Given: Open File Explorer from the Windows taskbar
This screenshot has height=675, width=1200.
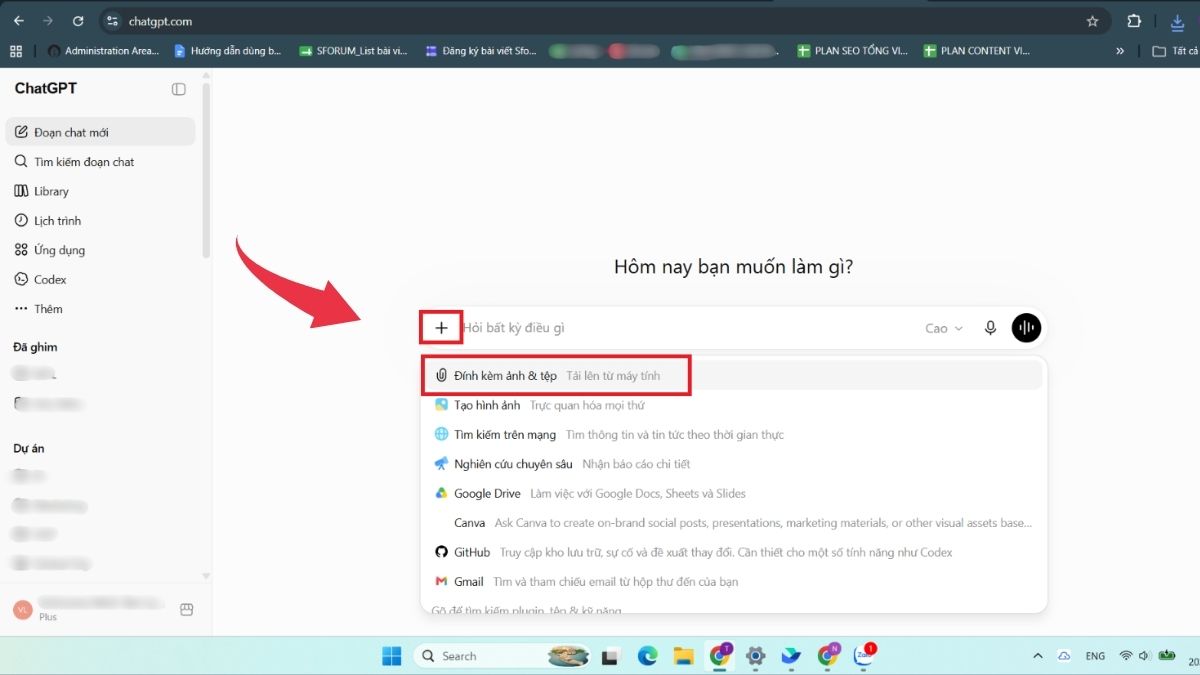Looking at the screenshot, I should point(683,656).
